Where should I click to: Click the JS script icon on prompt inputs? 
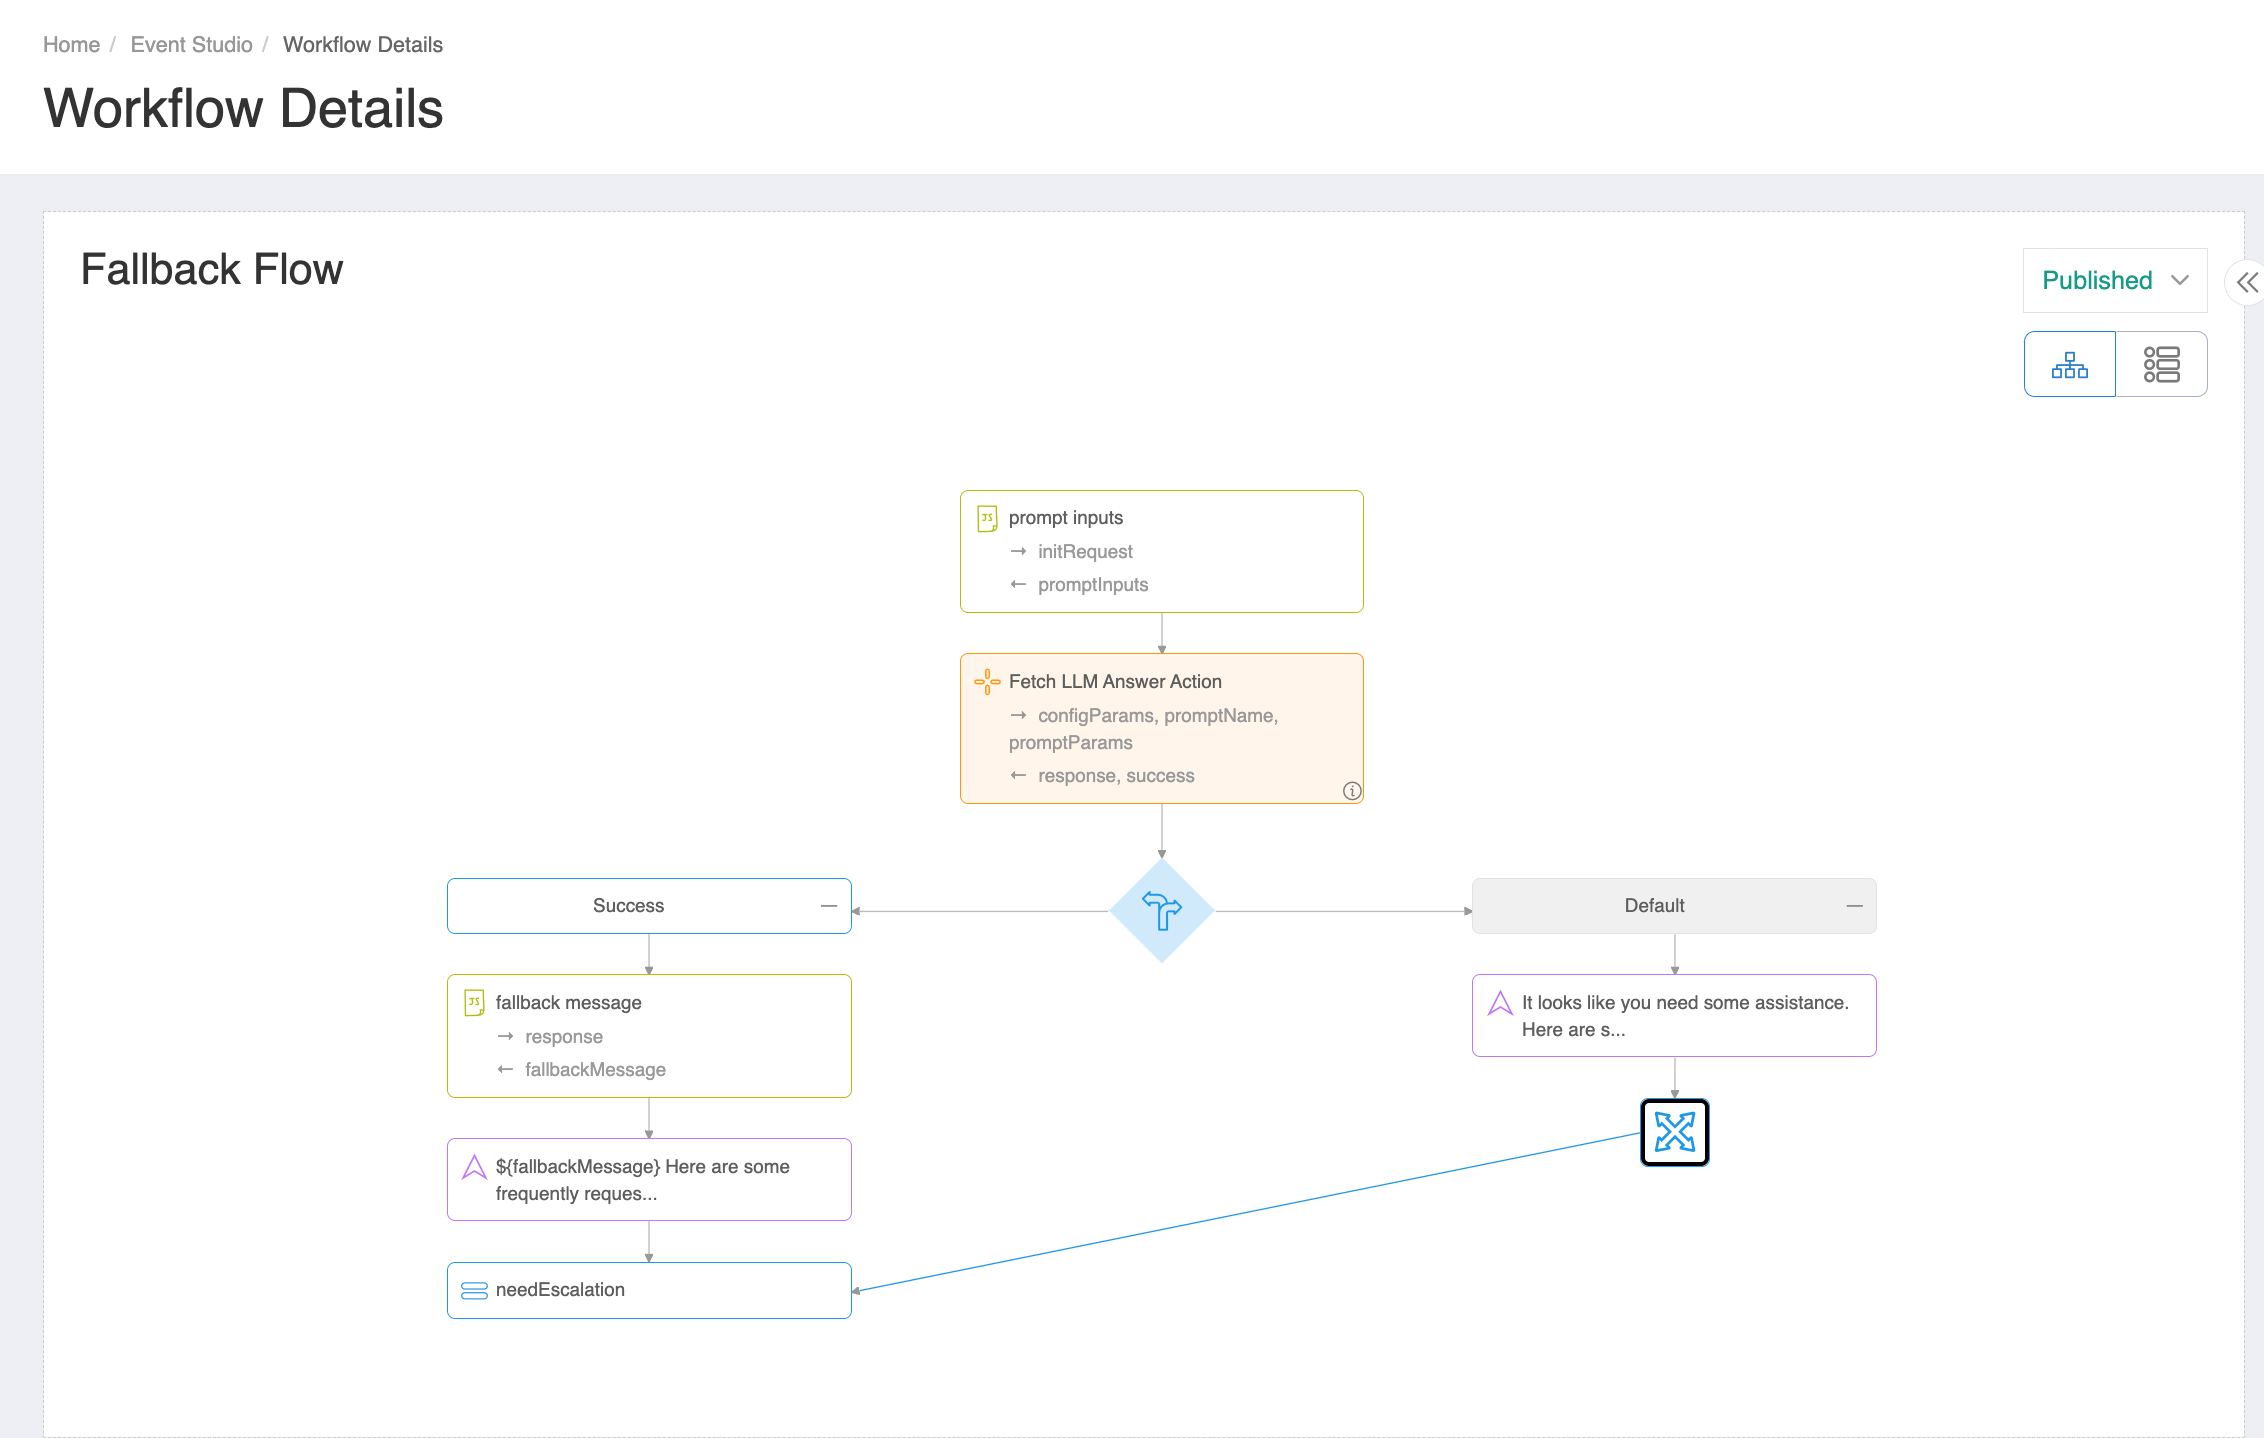pyautogui.click(x=987, y=518)
